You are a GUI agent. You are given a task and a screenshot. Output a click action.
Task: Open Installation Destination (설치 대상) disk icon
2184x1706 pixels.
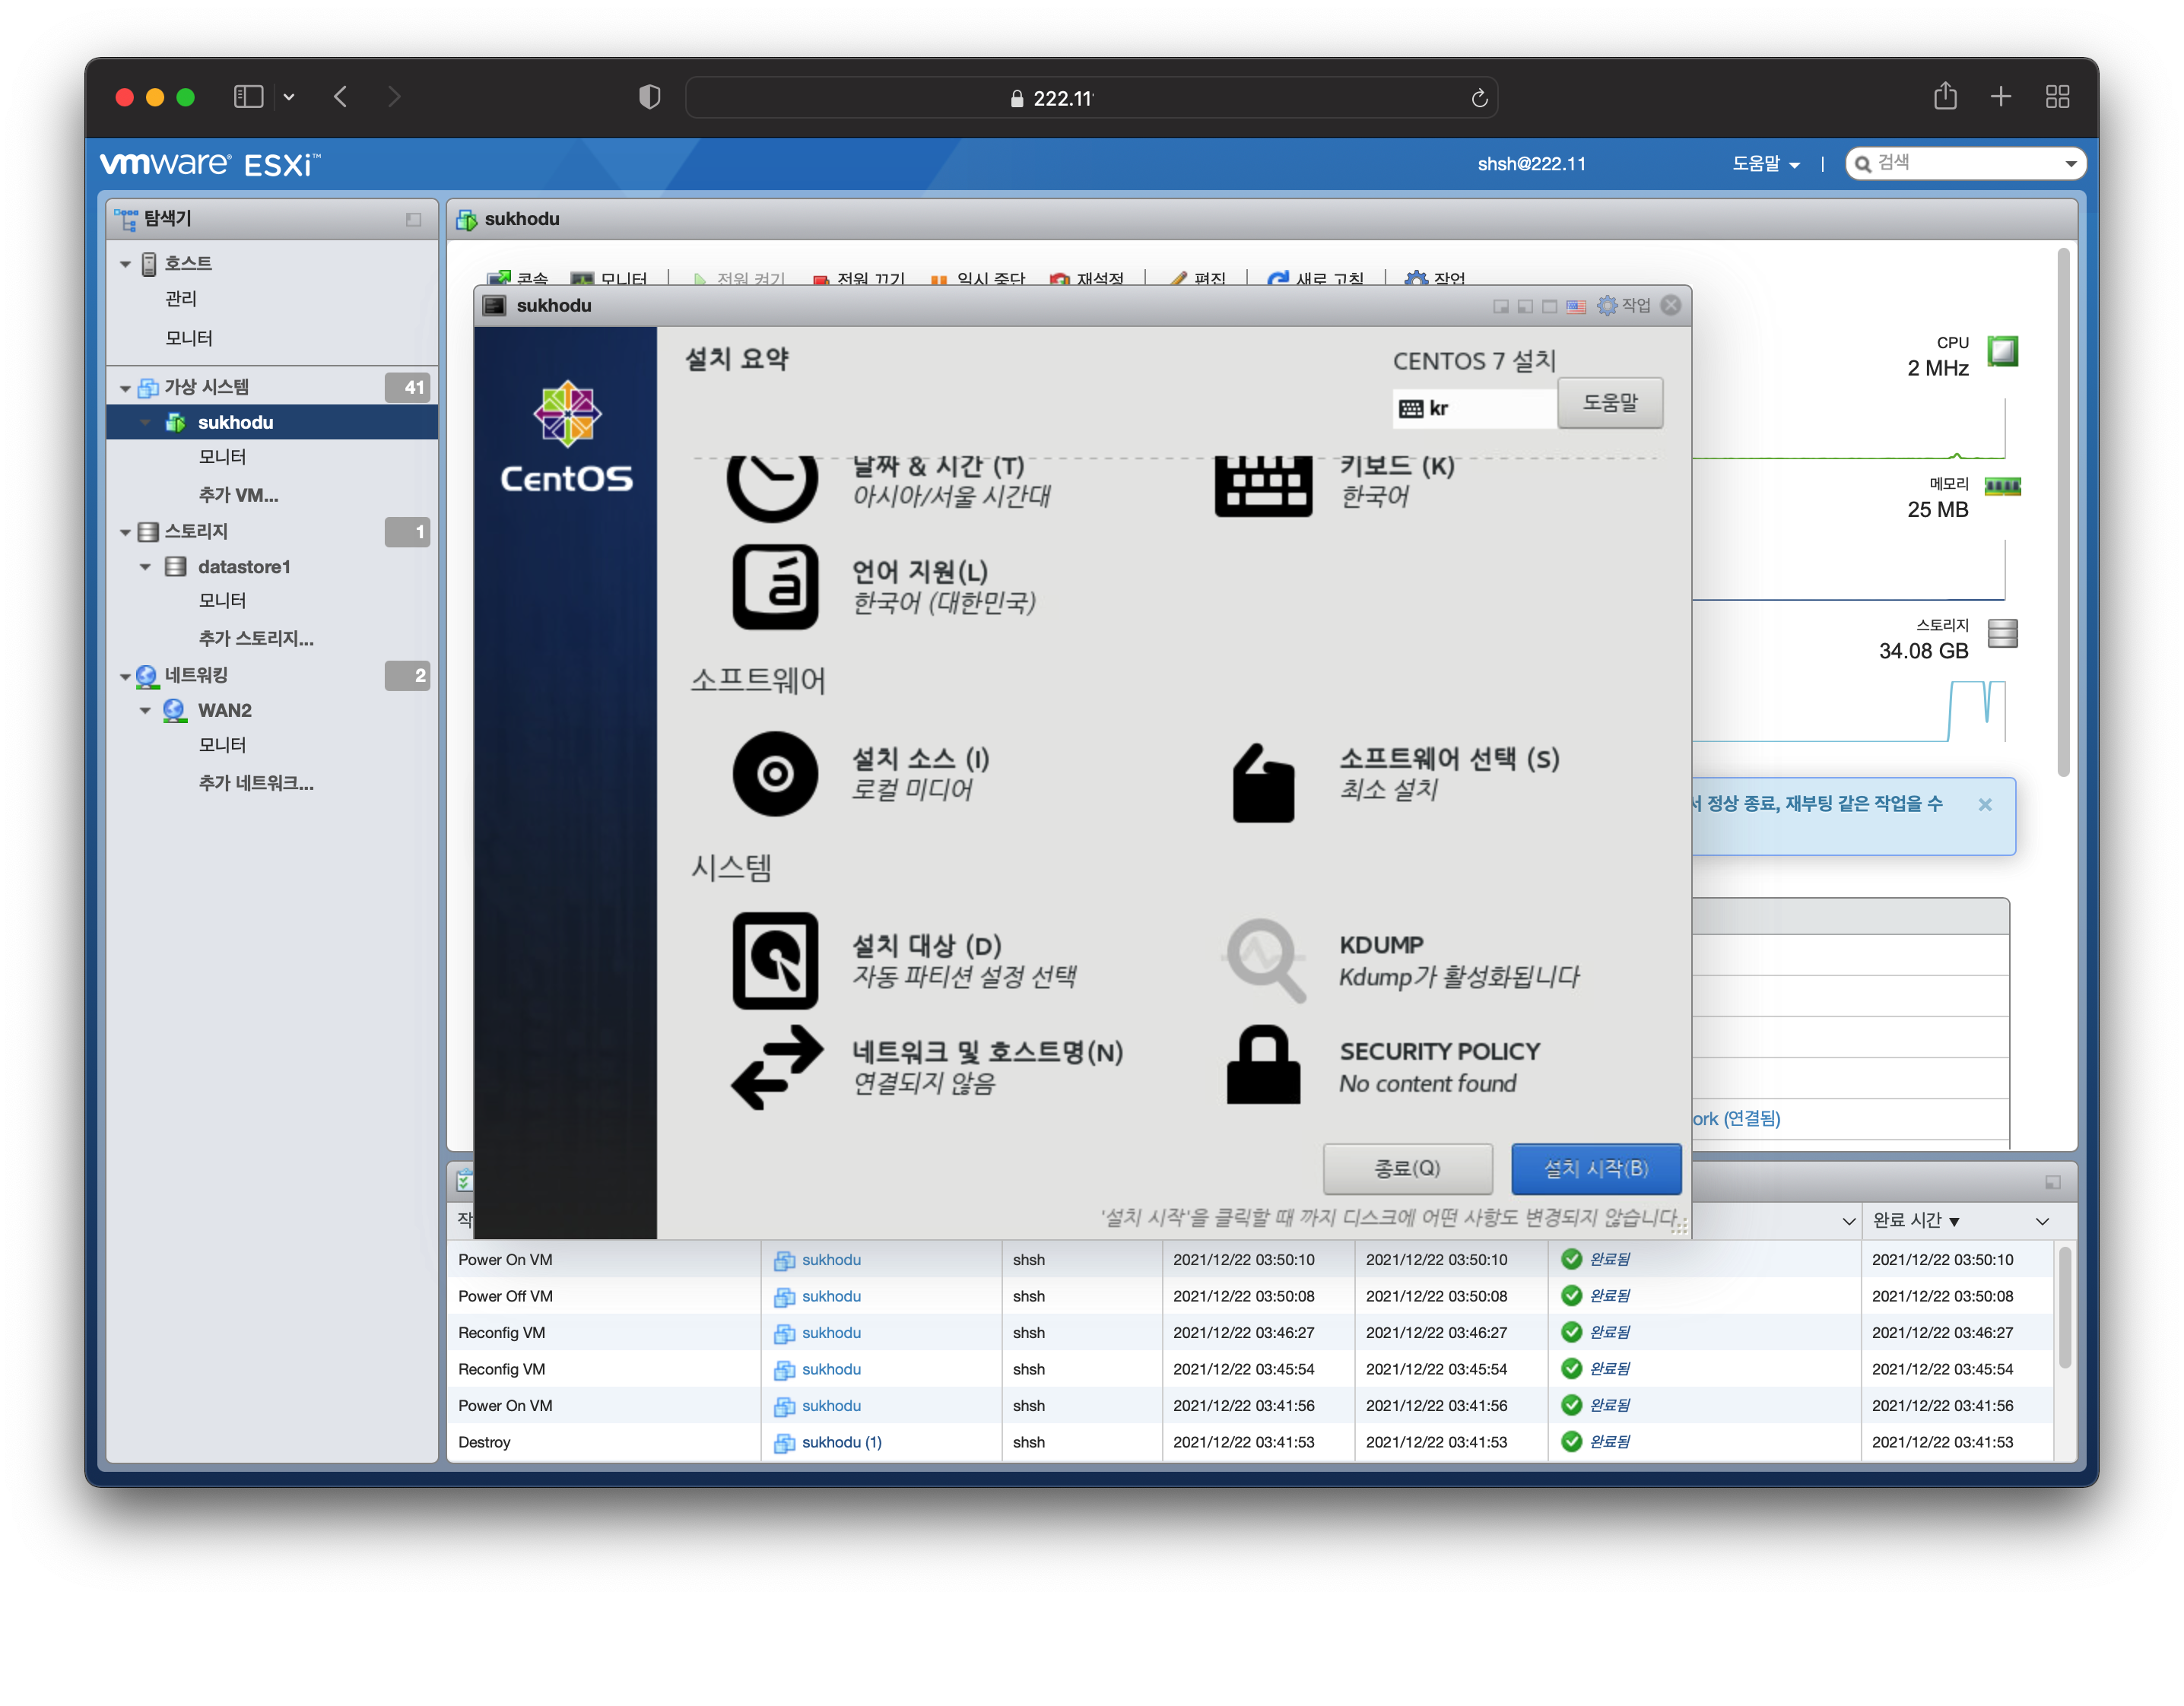coord(775,960)
